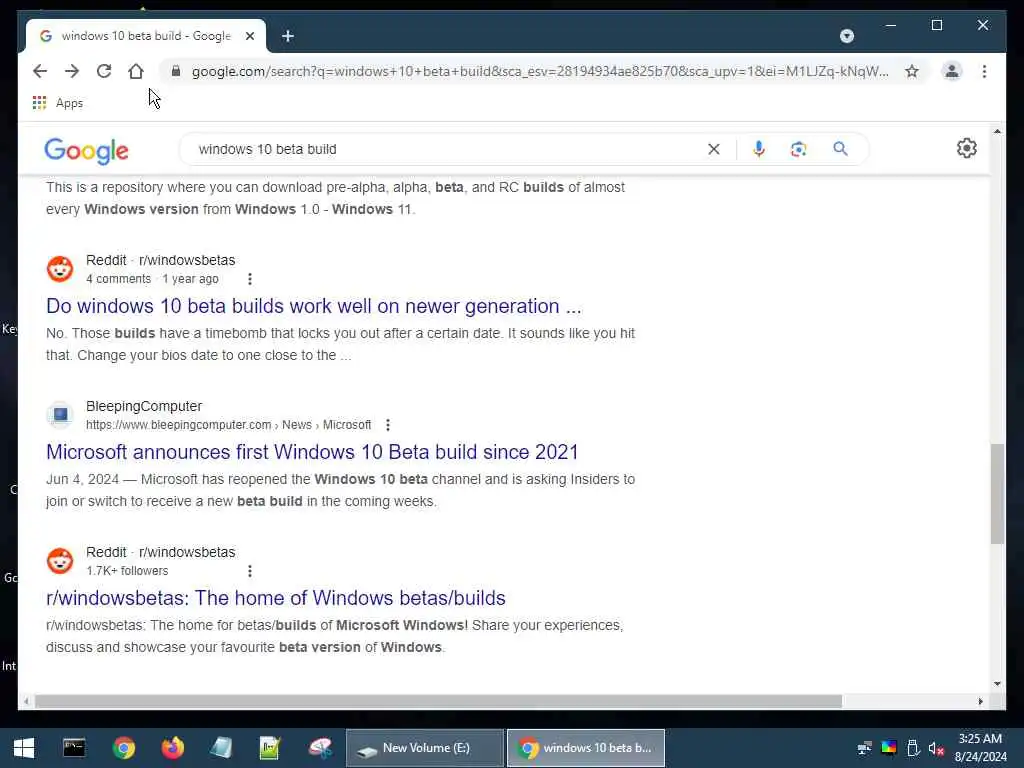Open 'Do windows 10 beta builds work well' link
The width and height of the screenshot is (1024, 768).
313,306
